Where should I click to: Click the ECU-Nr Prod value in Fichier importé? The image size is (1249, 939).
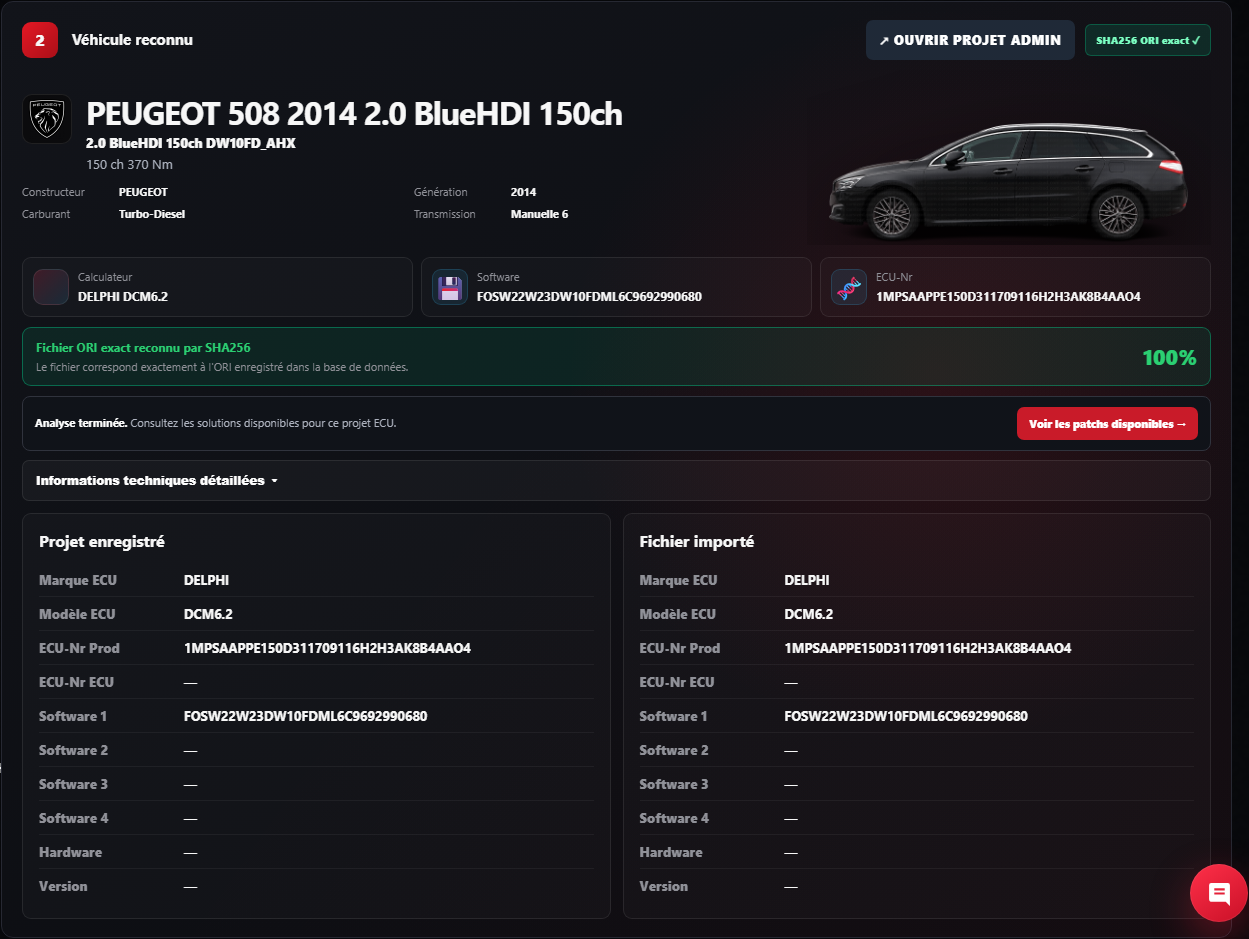[928, 648]
